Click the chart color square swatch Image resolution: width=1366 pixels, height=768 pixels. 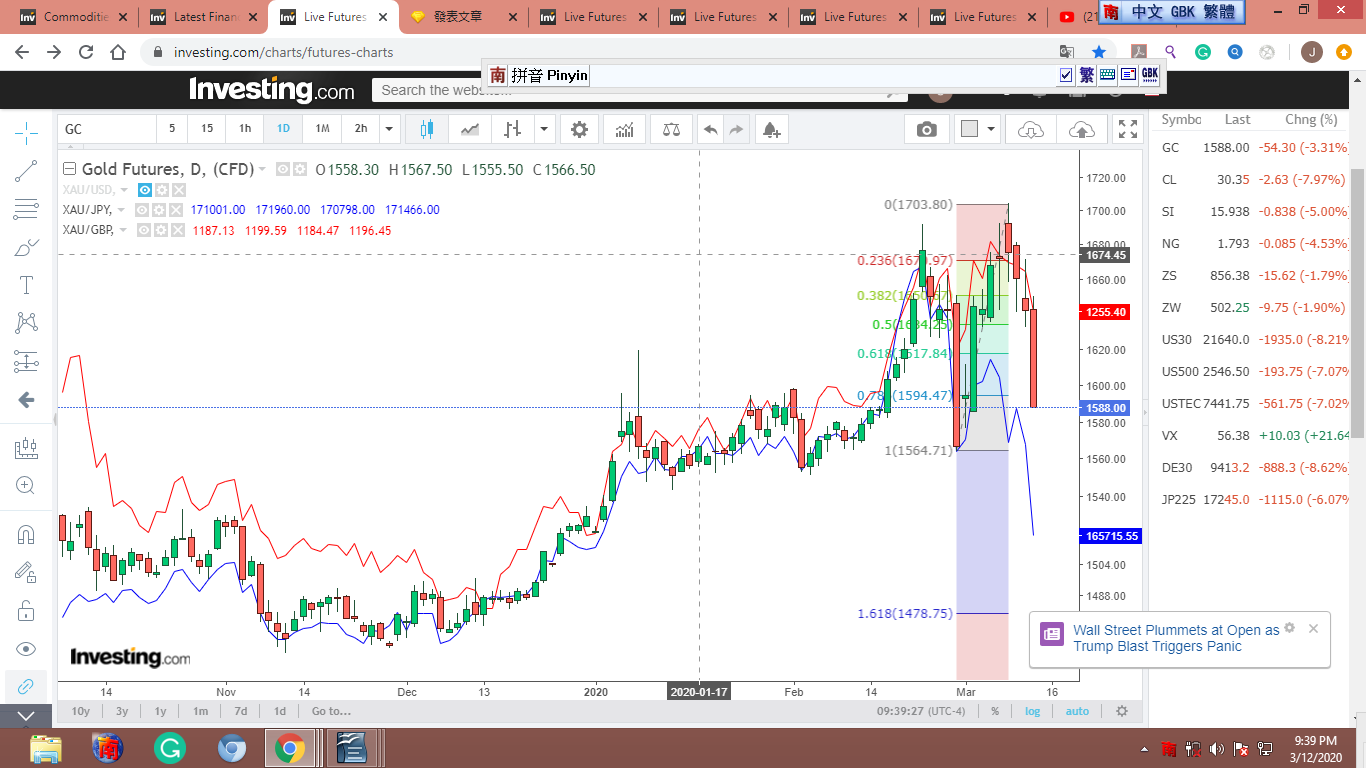coord(968,129)
